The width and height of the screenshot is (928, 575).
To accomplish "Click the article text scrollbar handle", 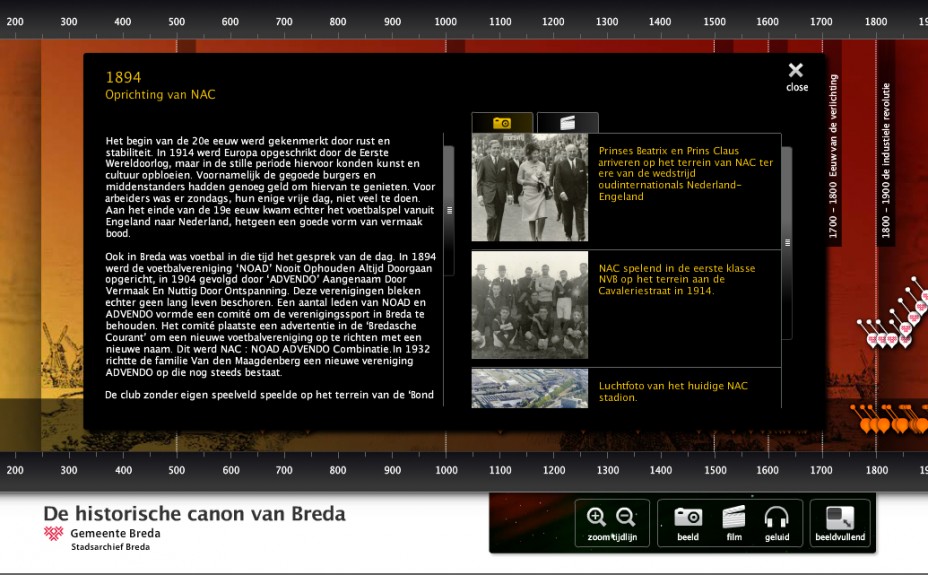I will (449, 210).
